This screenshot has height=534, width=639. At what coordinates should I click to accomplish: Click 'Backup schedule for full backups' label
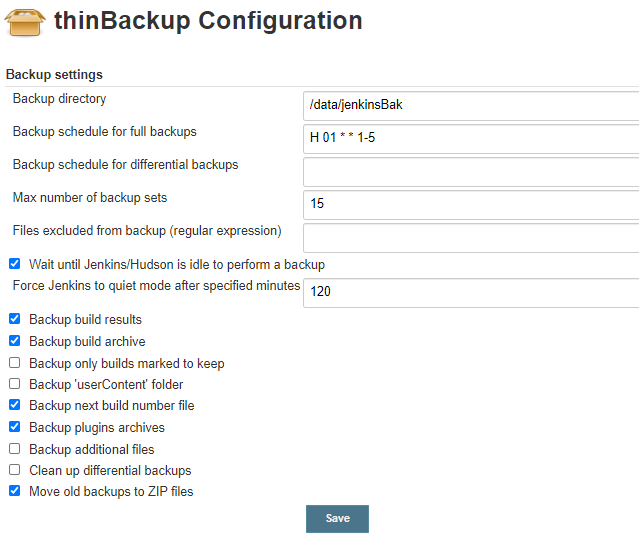coord(105,132)
